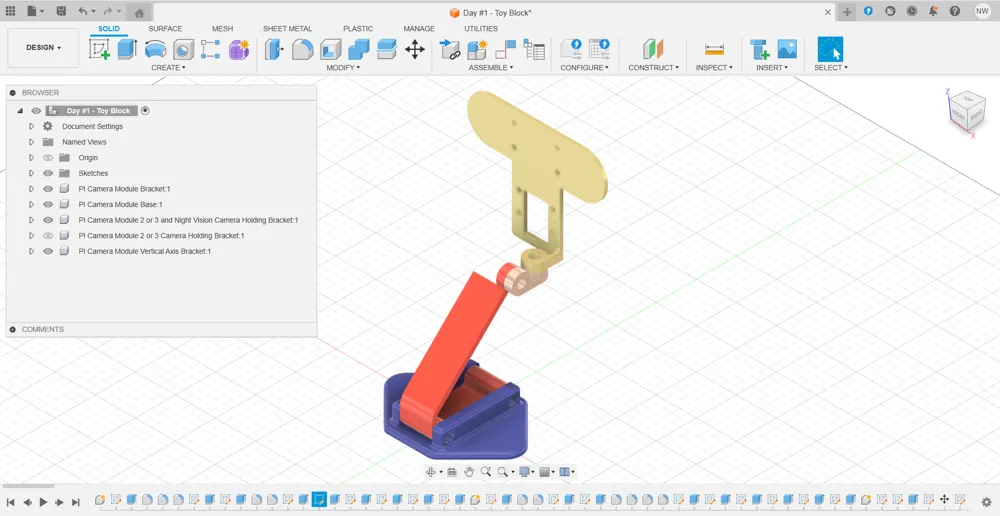Expand the Origin folder
The height and width of the screenshot is (516, 1000).
point(31,158)
